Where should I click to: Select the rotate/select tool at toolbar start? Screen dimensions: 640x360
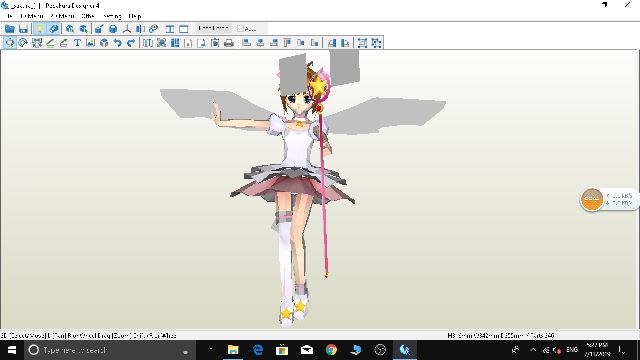pos(10,42)
